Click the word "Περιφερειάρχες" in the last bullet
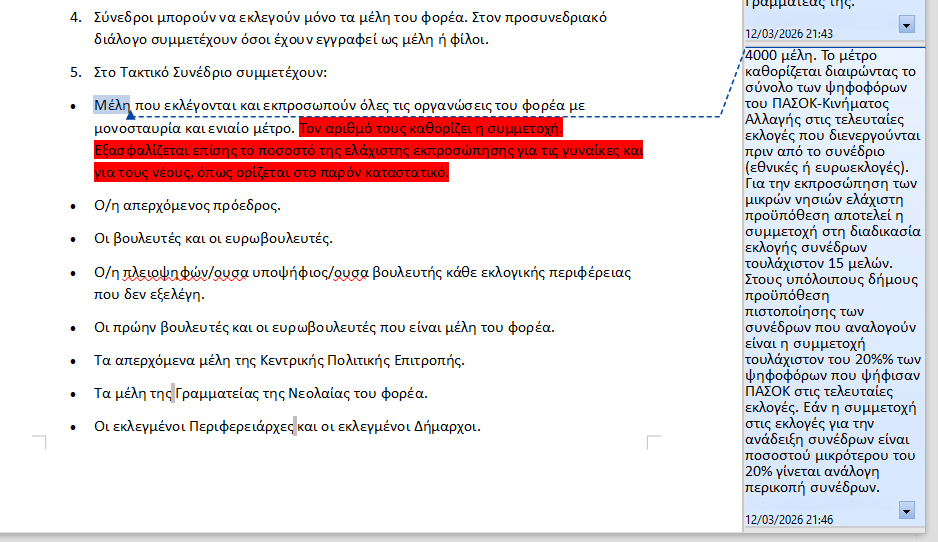 pos(242,426)
